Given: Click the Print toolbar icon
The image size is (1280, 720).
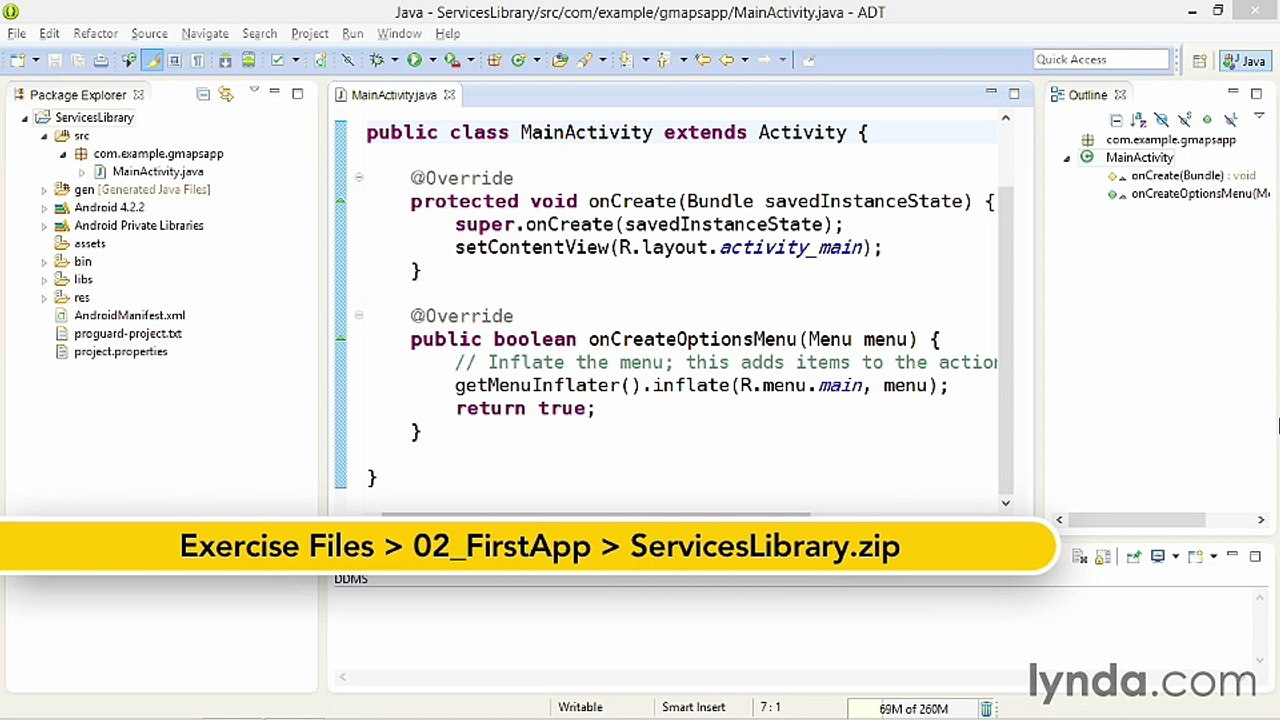Looking at the screenshot, I should (x=101, y=60).
